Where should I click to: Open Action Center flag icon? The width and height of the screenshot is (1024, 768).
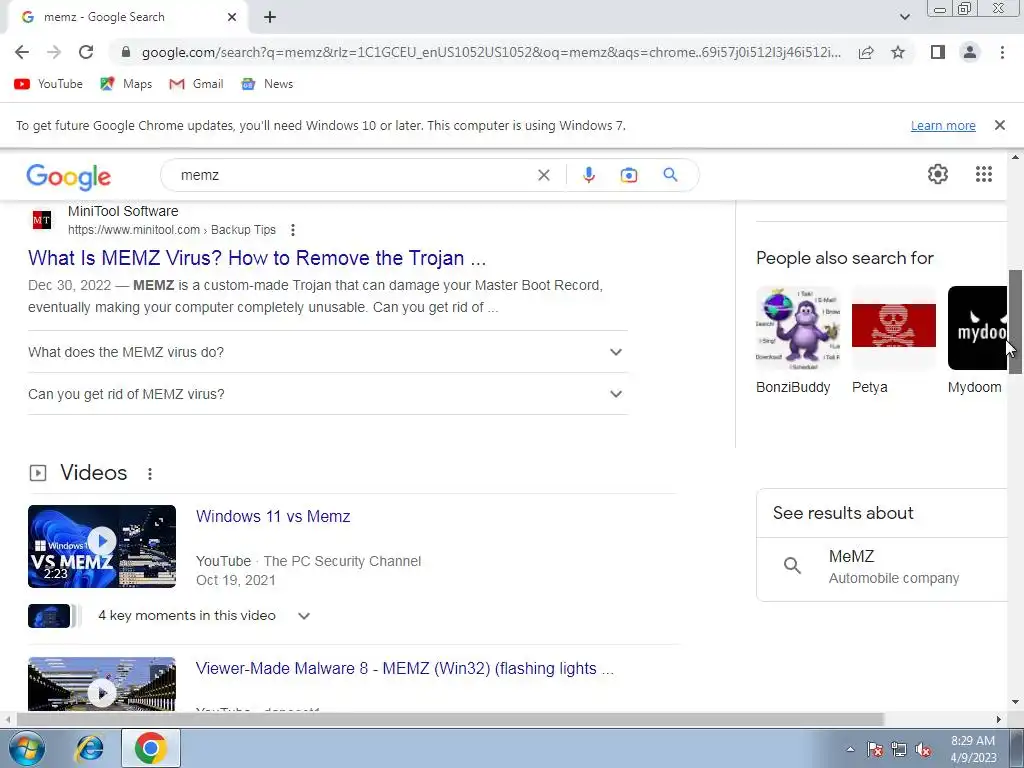[874, 749]
